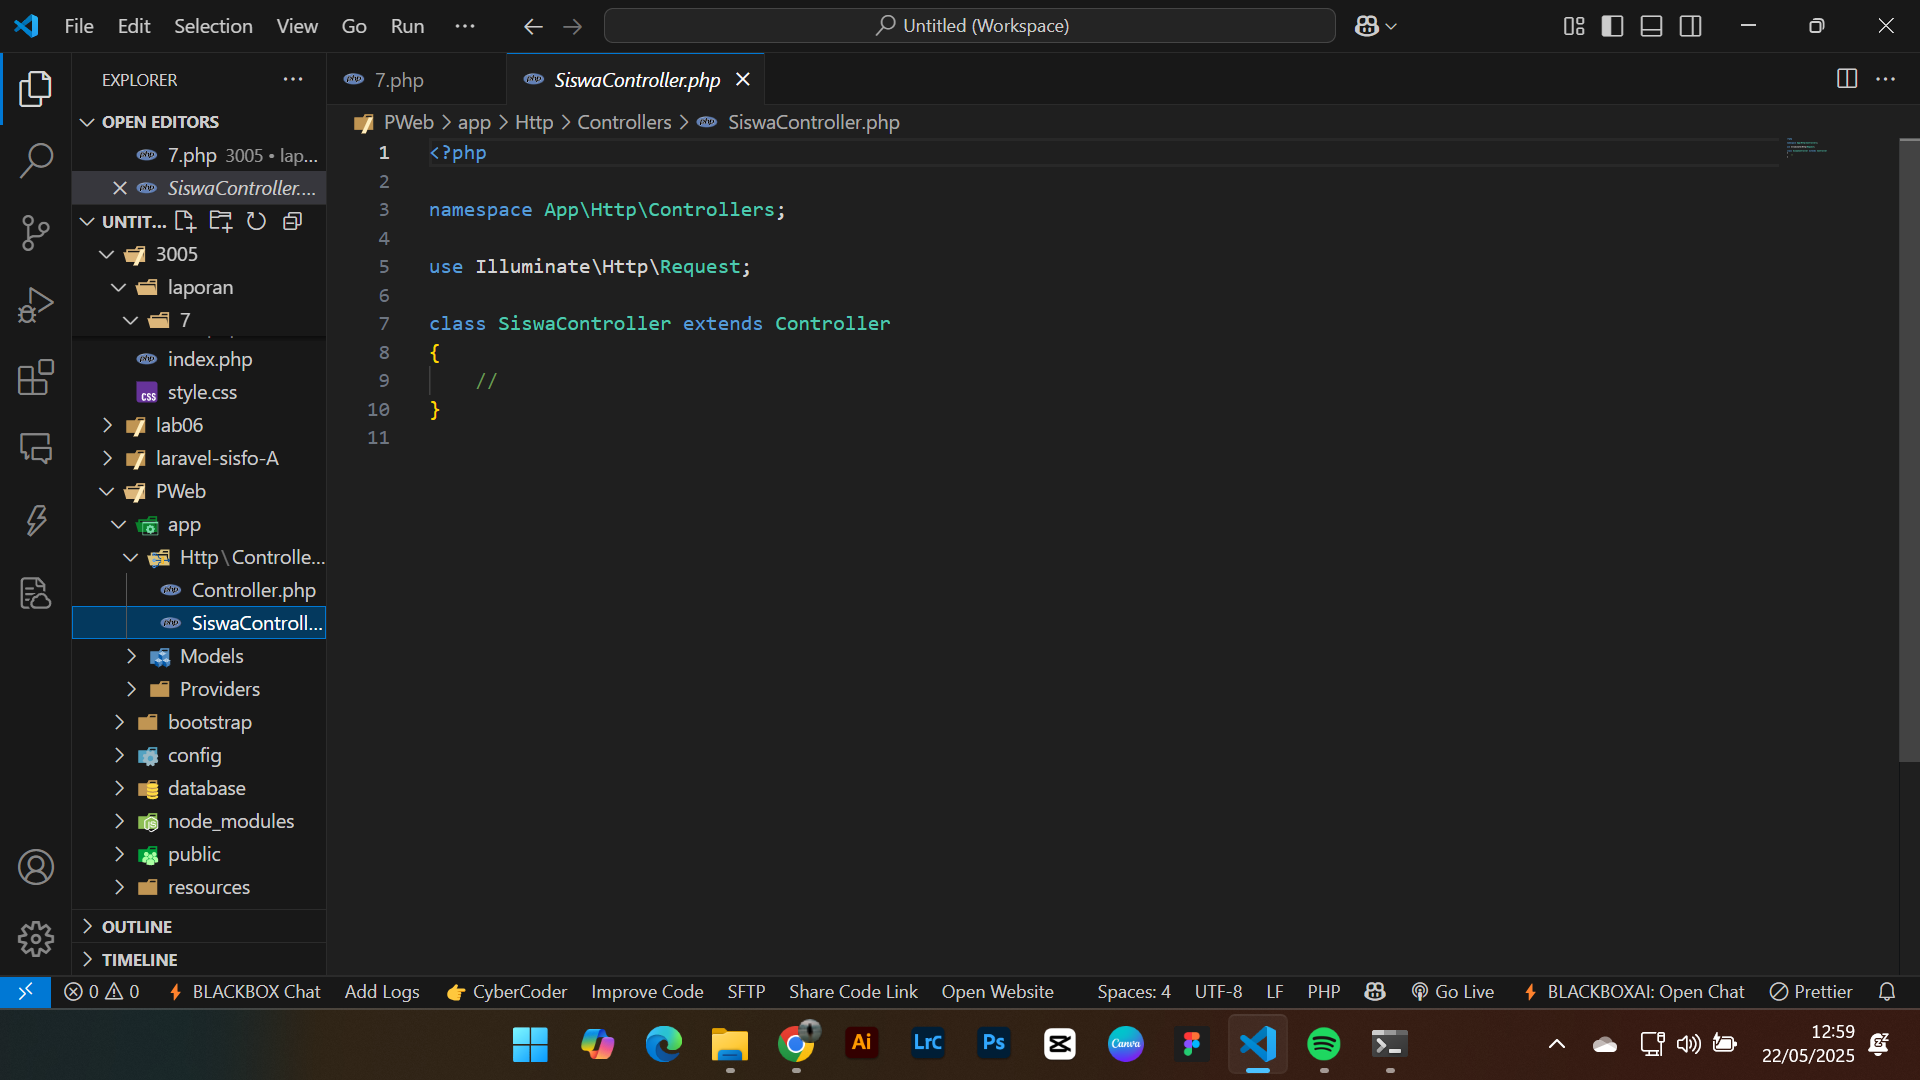The height and width of the screenshot is (1080, 1920).
Task: Open the Extensions view
Action: click(x=35, y=378)
